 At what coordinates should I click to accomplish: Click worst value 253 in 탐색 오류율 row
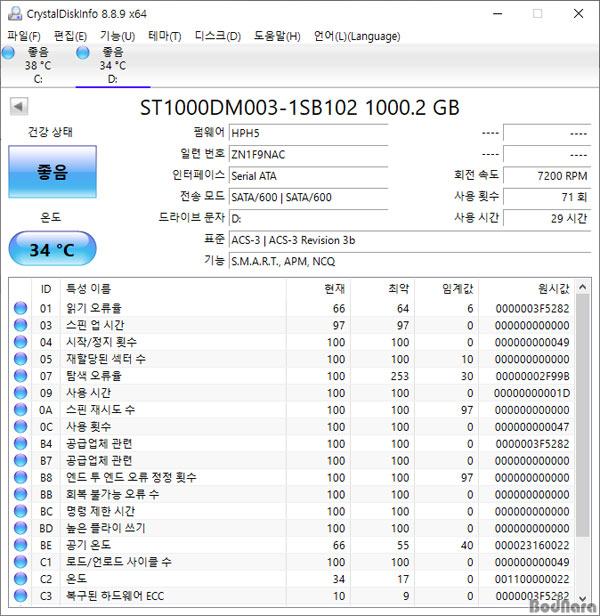click(400, 376)
